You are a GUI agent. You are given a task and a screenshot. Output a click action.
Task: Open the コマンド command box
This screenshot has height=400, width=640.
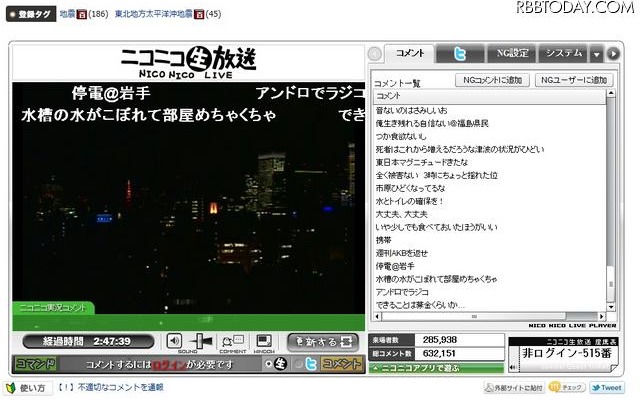36,364
